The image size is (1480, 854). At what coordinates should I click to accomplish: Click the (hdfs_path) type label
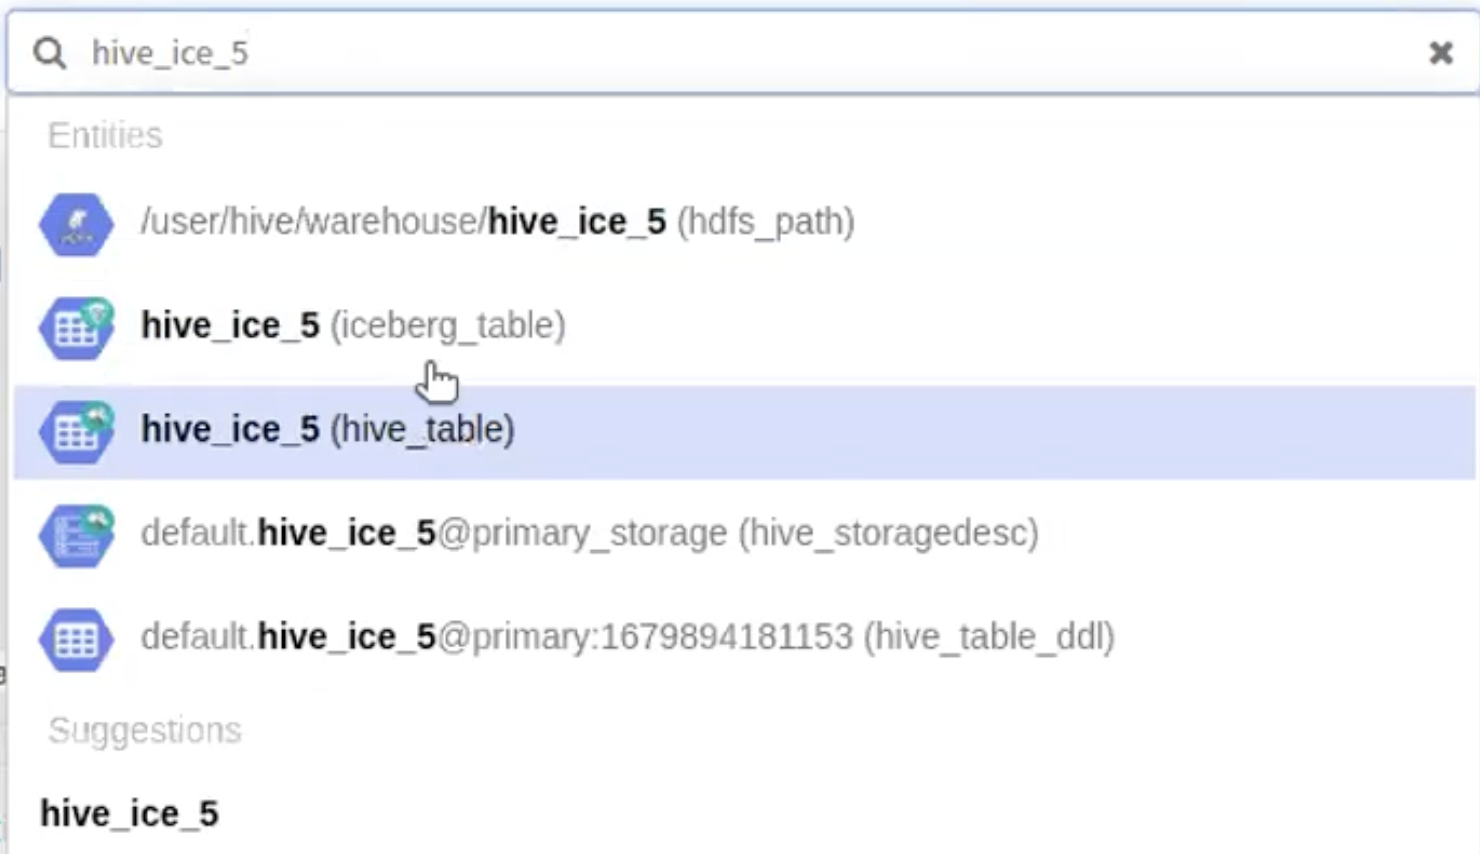point(765,221)
